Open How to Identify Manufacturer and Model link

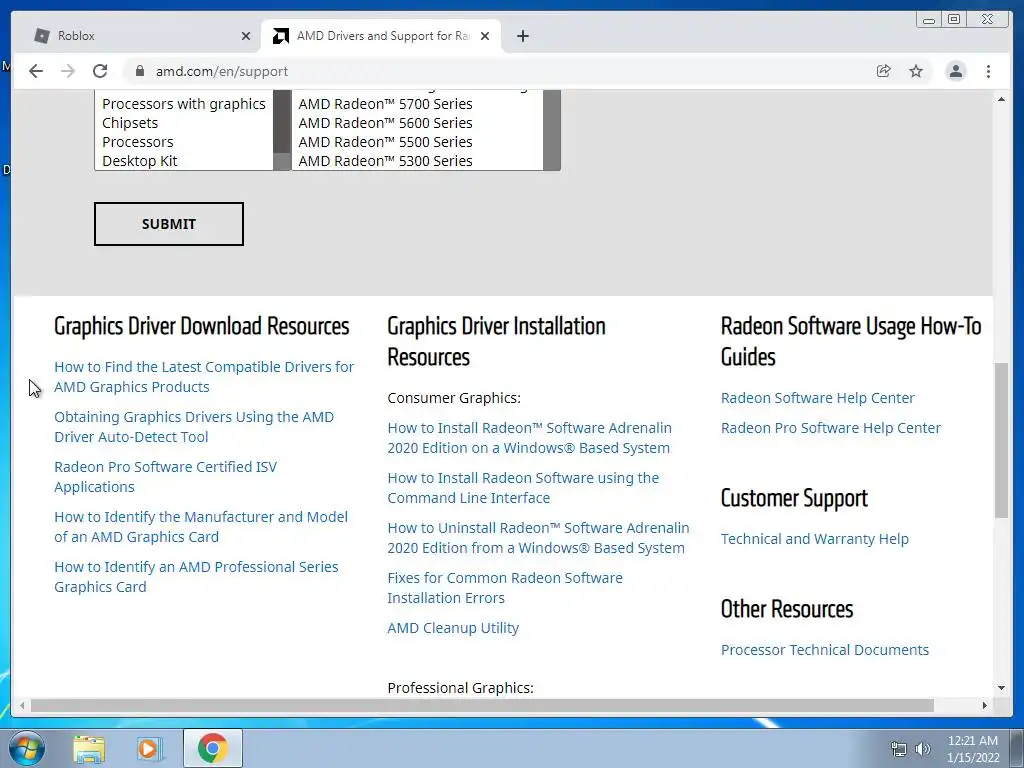tap(200, 527)
